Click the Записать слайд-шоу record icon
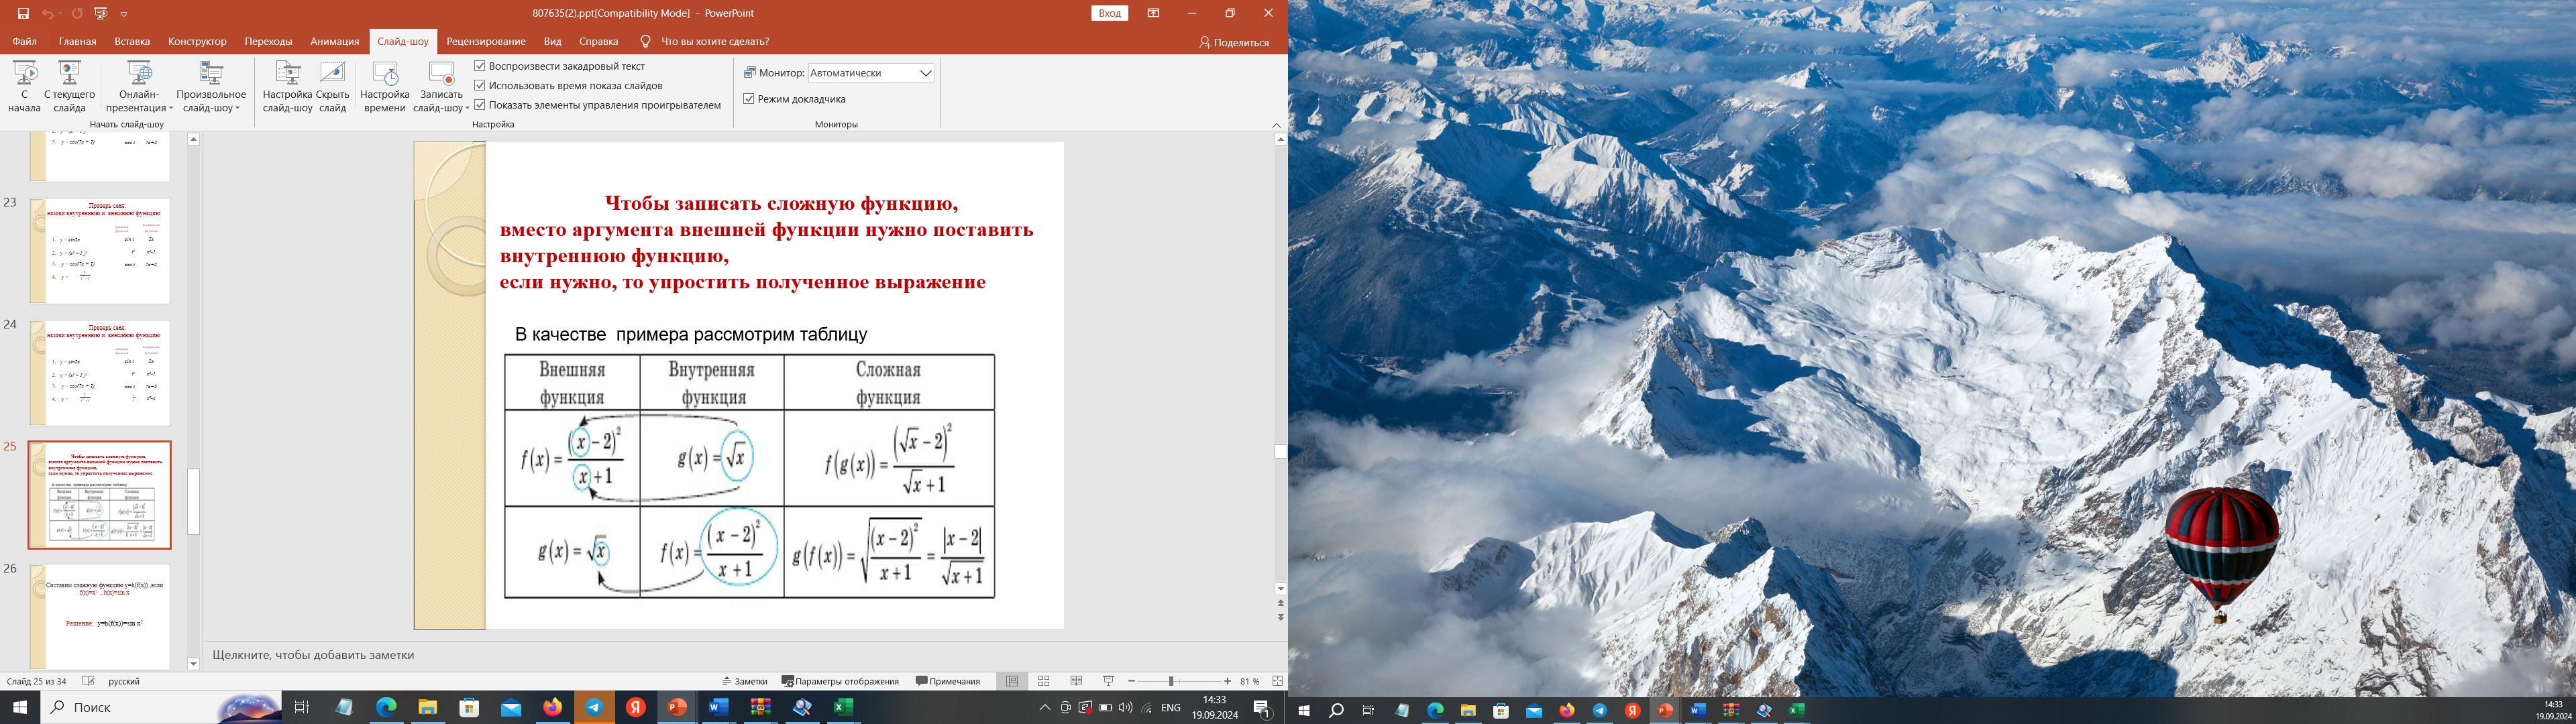 tap(441, 74)
